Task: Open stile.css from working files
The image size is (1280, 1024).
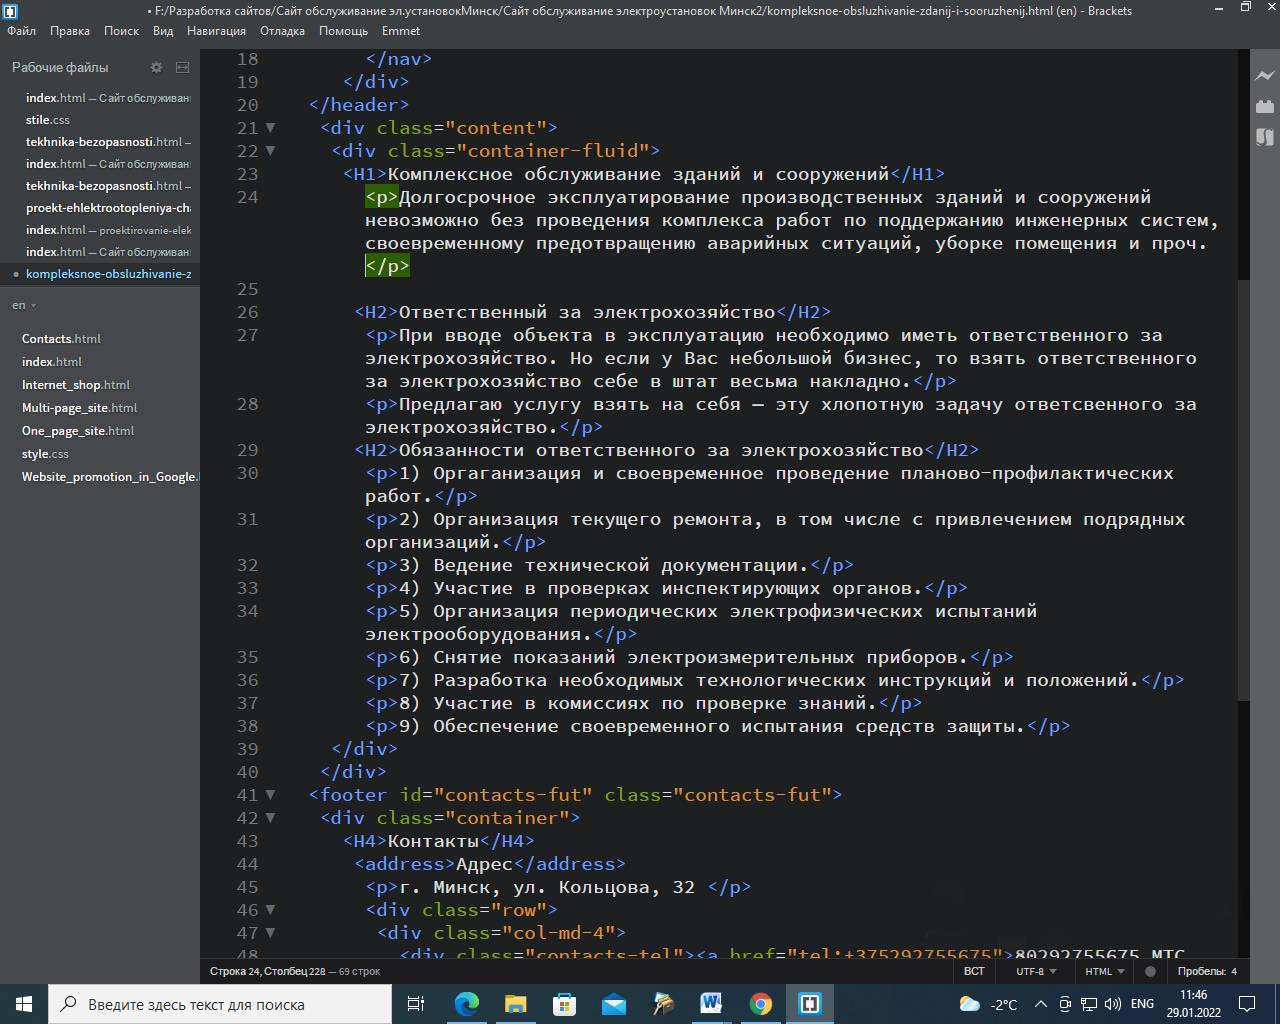Action: (x=48, y=120)
